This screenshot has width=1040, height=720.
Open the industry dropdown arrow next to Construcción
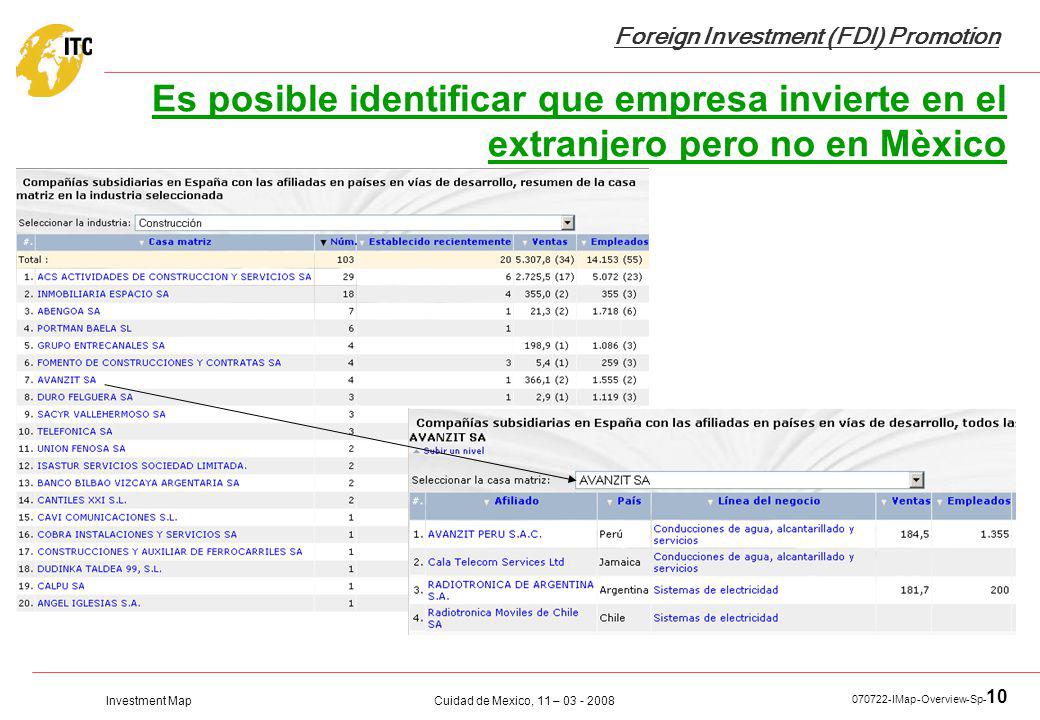(x=567, y=223)
